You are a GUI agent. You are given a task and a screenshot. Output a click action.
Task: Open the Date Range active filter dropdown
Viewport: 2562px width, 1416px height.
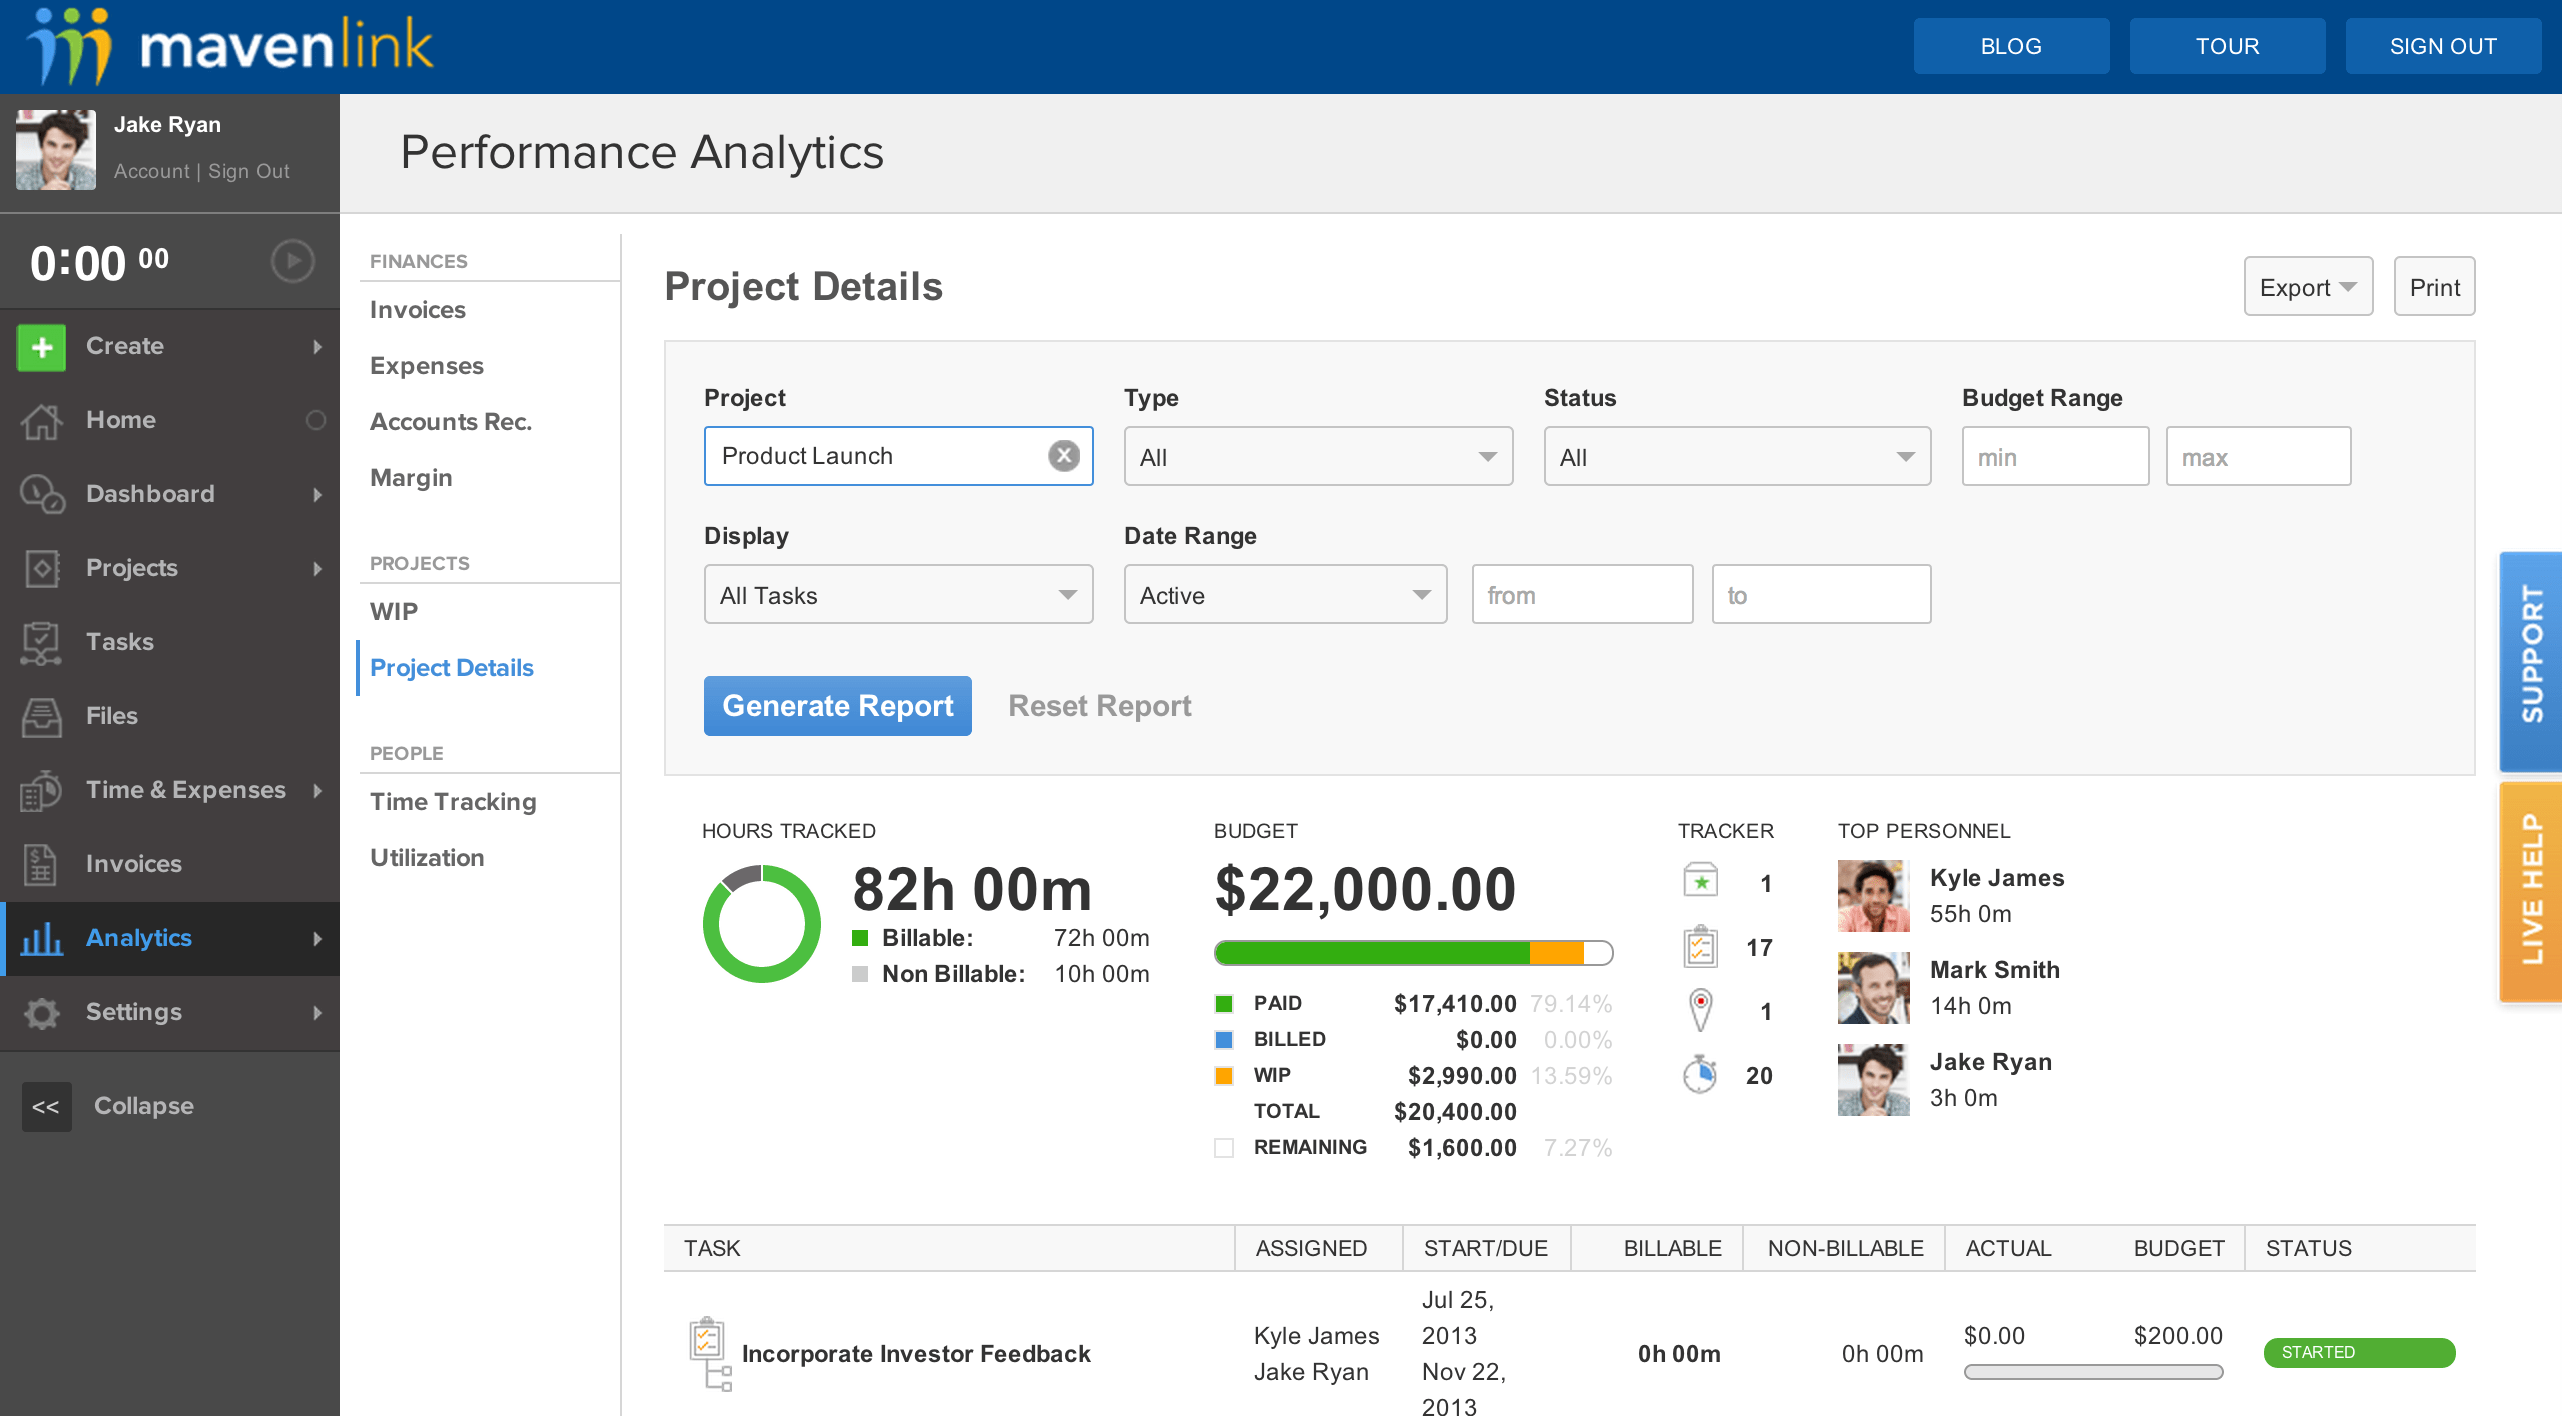click(1279, 595)
